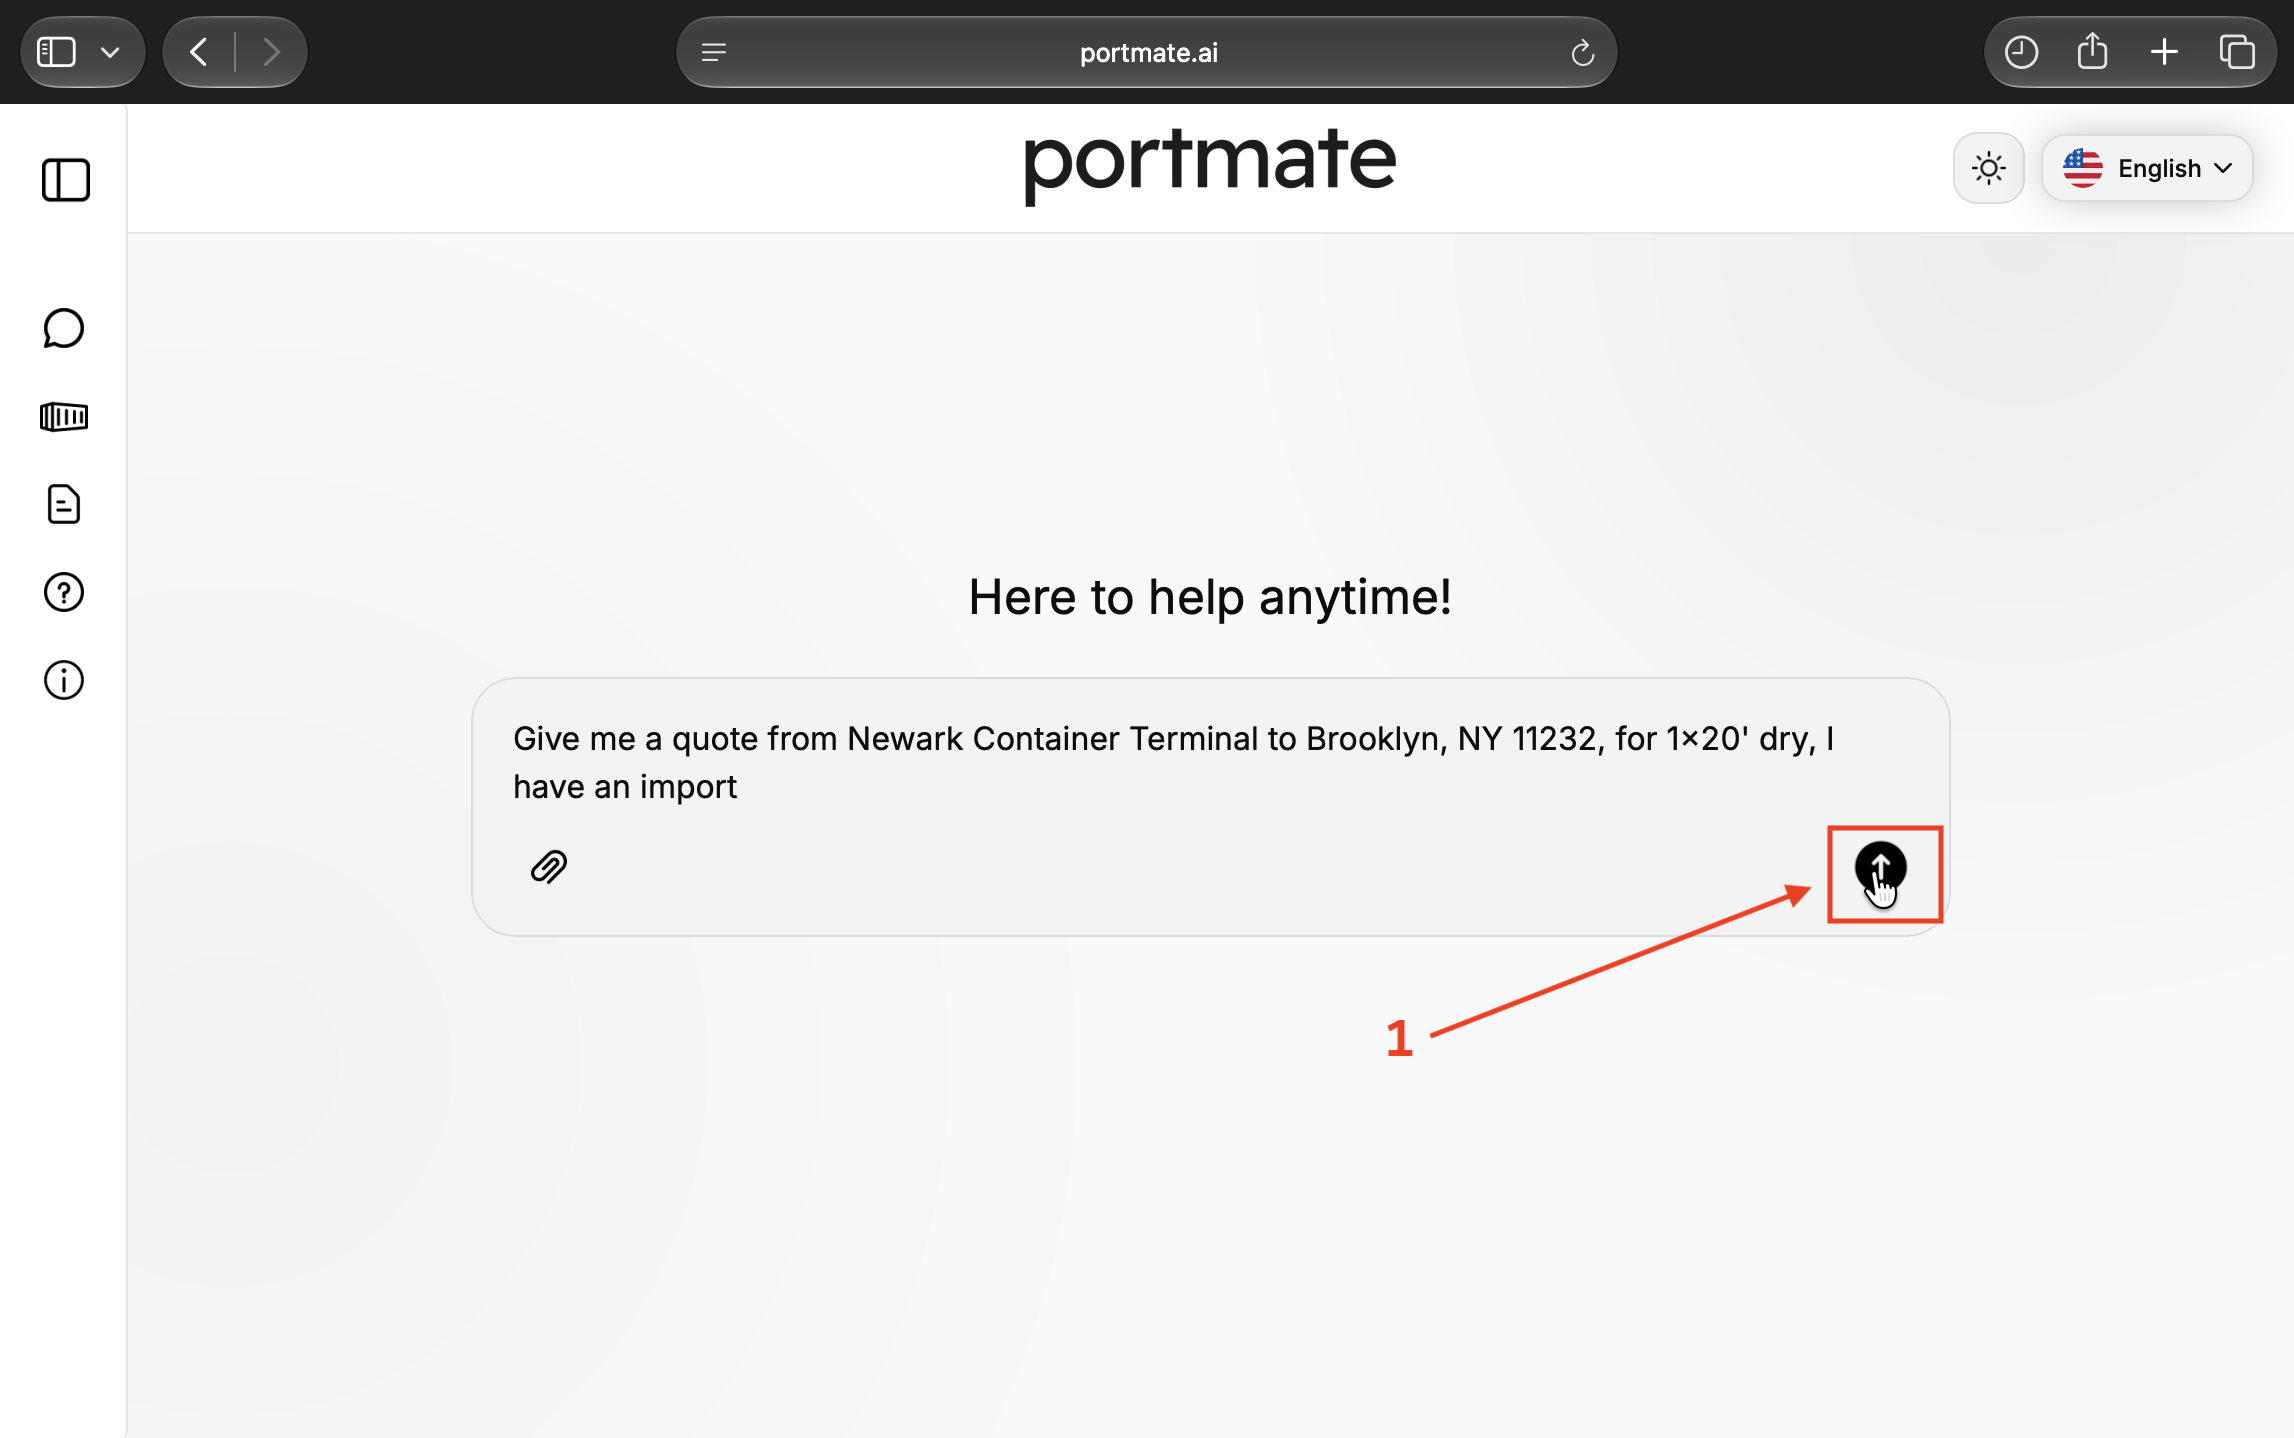Expand the Safari sidebar options chevron

pyautogui.click(x=110, y=52)
